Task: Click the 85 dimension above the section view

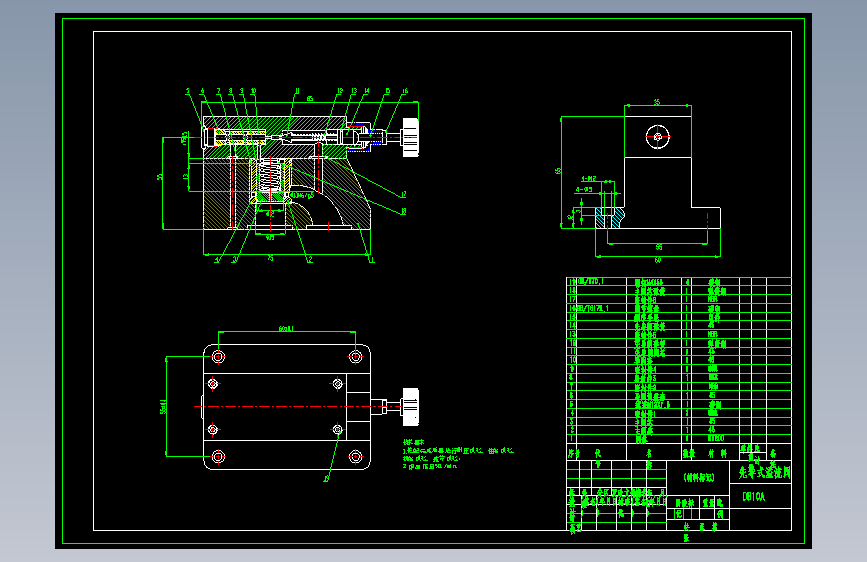Action: click(x=310, y=98)
